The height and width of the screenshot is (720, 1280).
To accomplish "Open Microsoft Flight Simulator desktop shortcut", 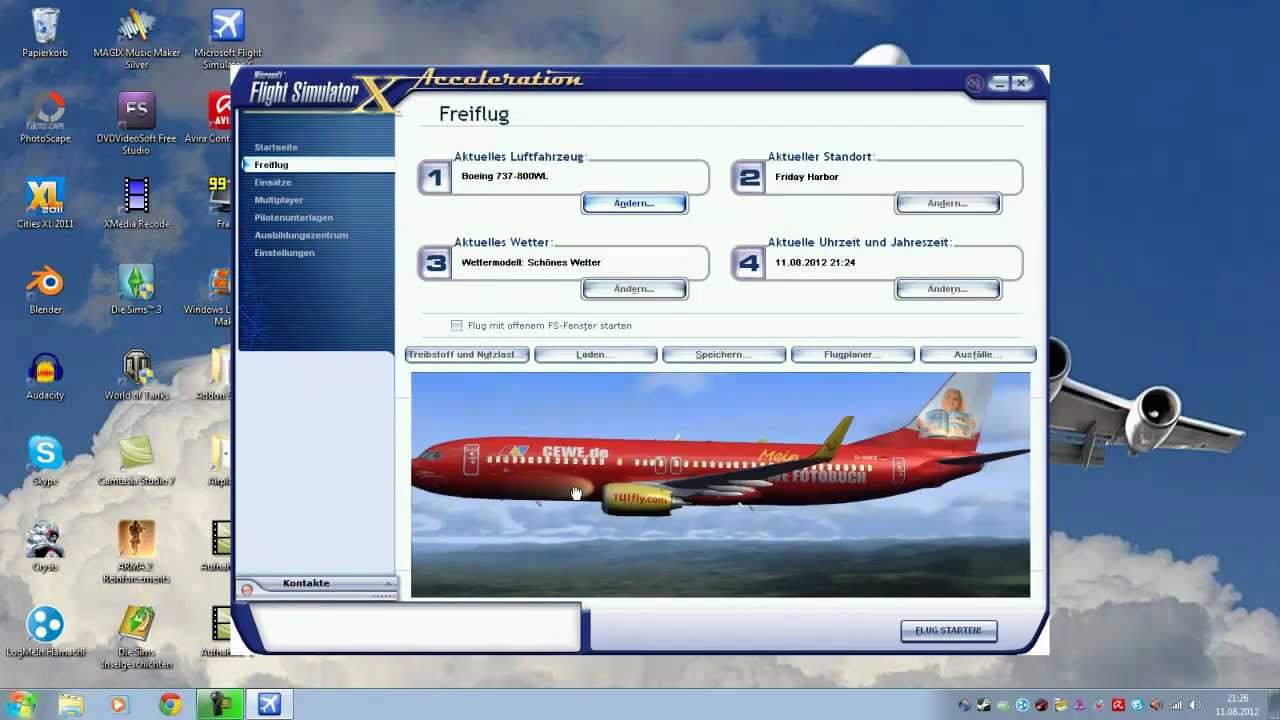I will (x=228, y=40).
